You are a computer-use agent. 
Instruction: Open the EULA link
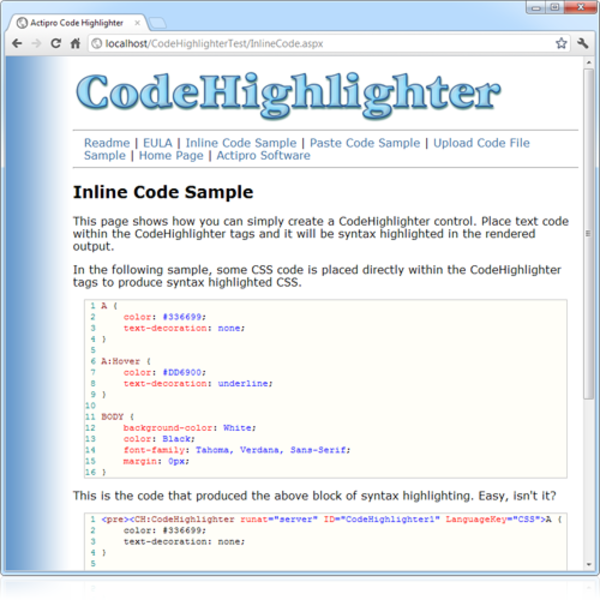(x=157, y=143)
